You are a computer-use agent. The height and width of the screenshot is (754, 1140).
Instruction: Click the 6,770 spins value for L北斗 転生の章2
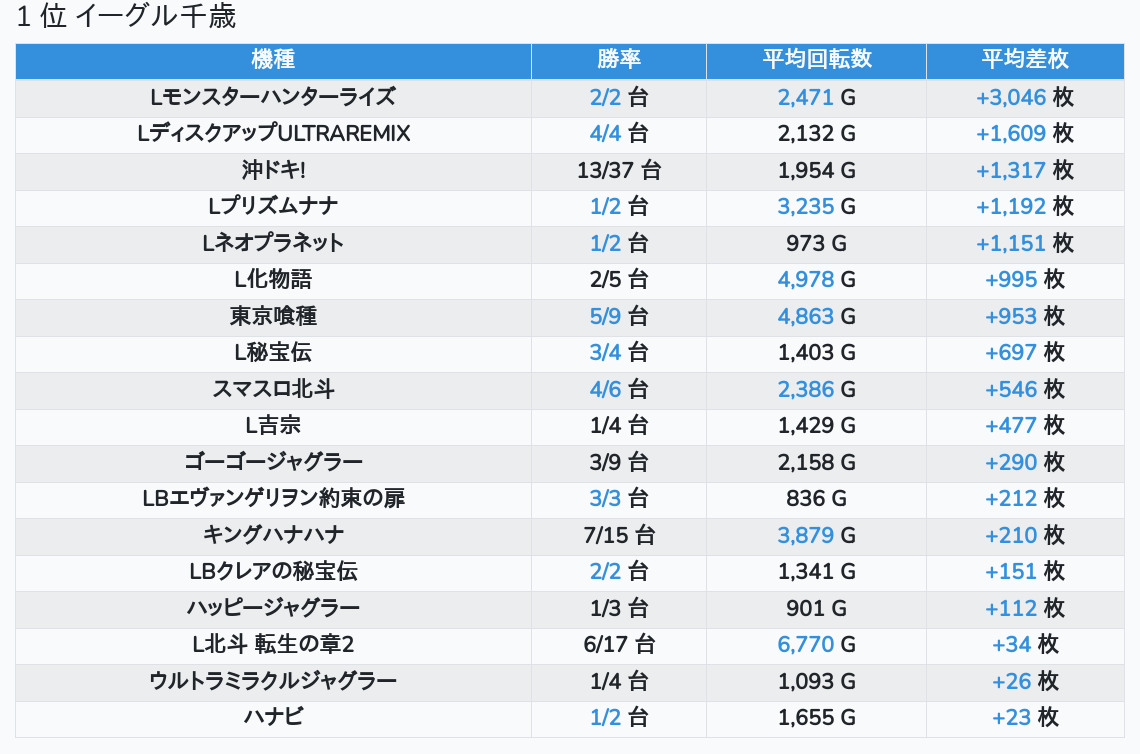(x=806, y=645)
